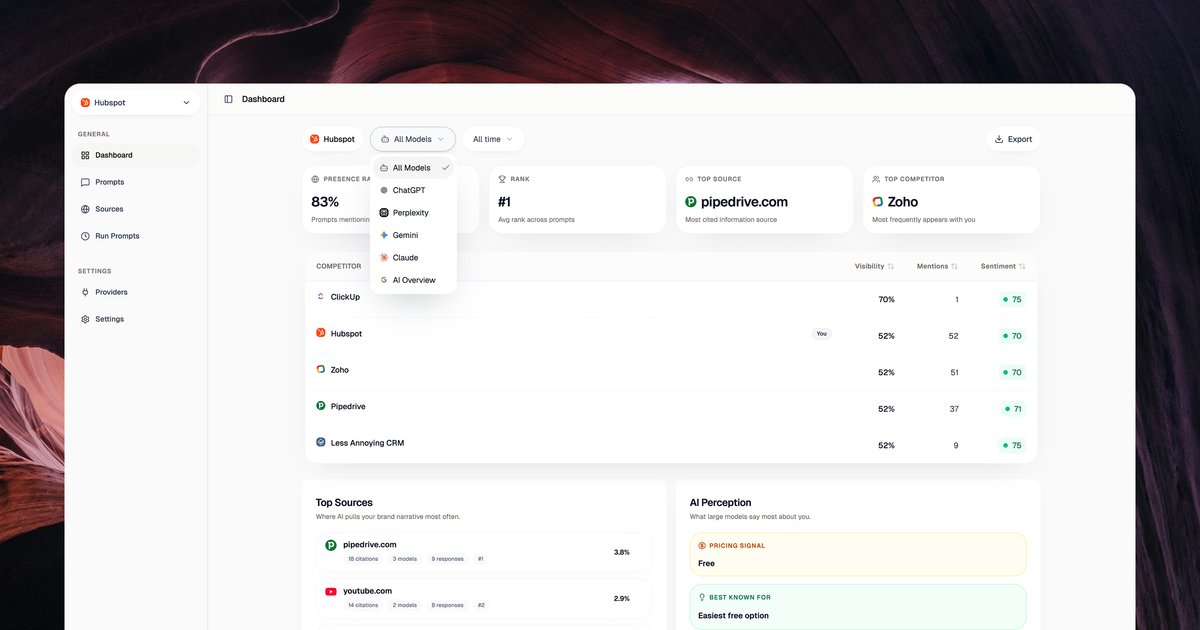Click the Best Known For card
Screen dimensions: 1200x630
click(x=858, y=606)
